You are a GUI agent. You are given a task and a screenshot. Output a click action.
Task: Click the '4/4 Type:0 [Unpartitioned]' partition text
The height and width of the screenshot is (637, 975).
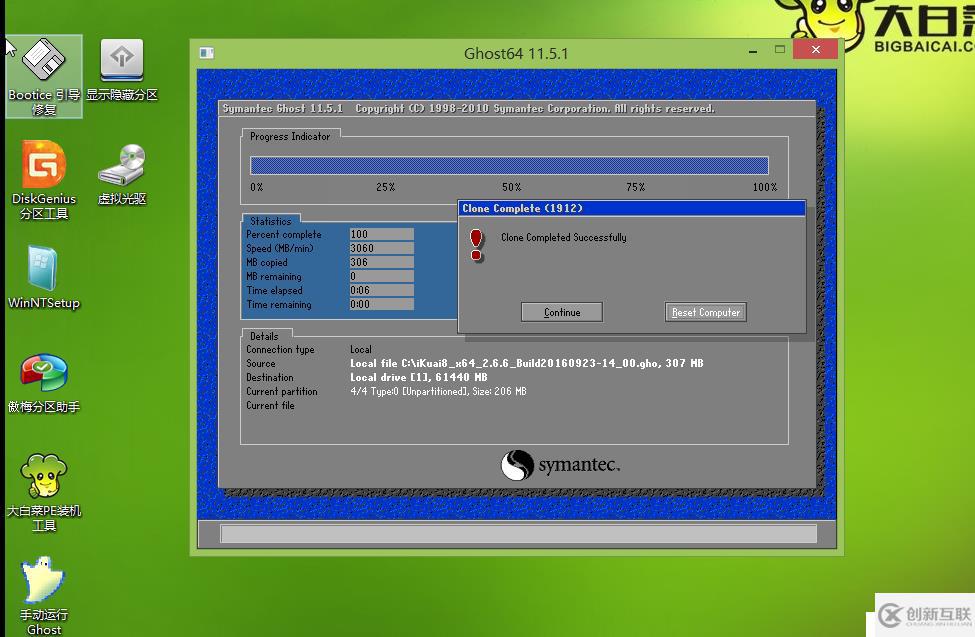(x=438, y=391)
